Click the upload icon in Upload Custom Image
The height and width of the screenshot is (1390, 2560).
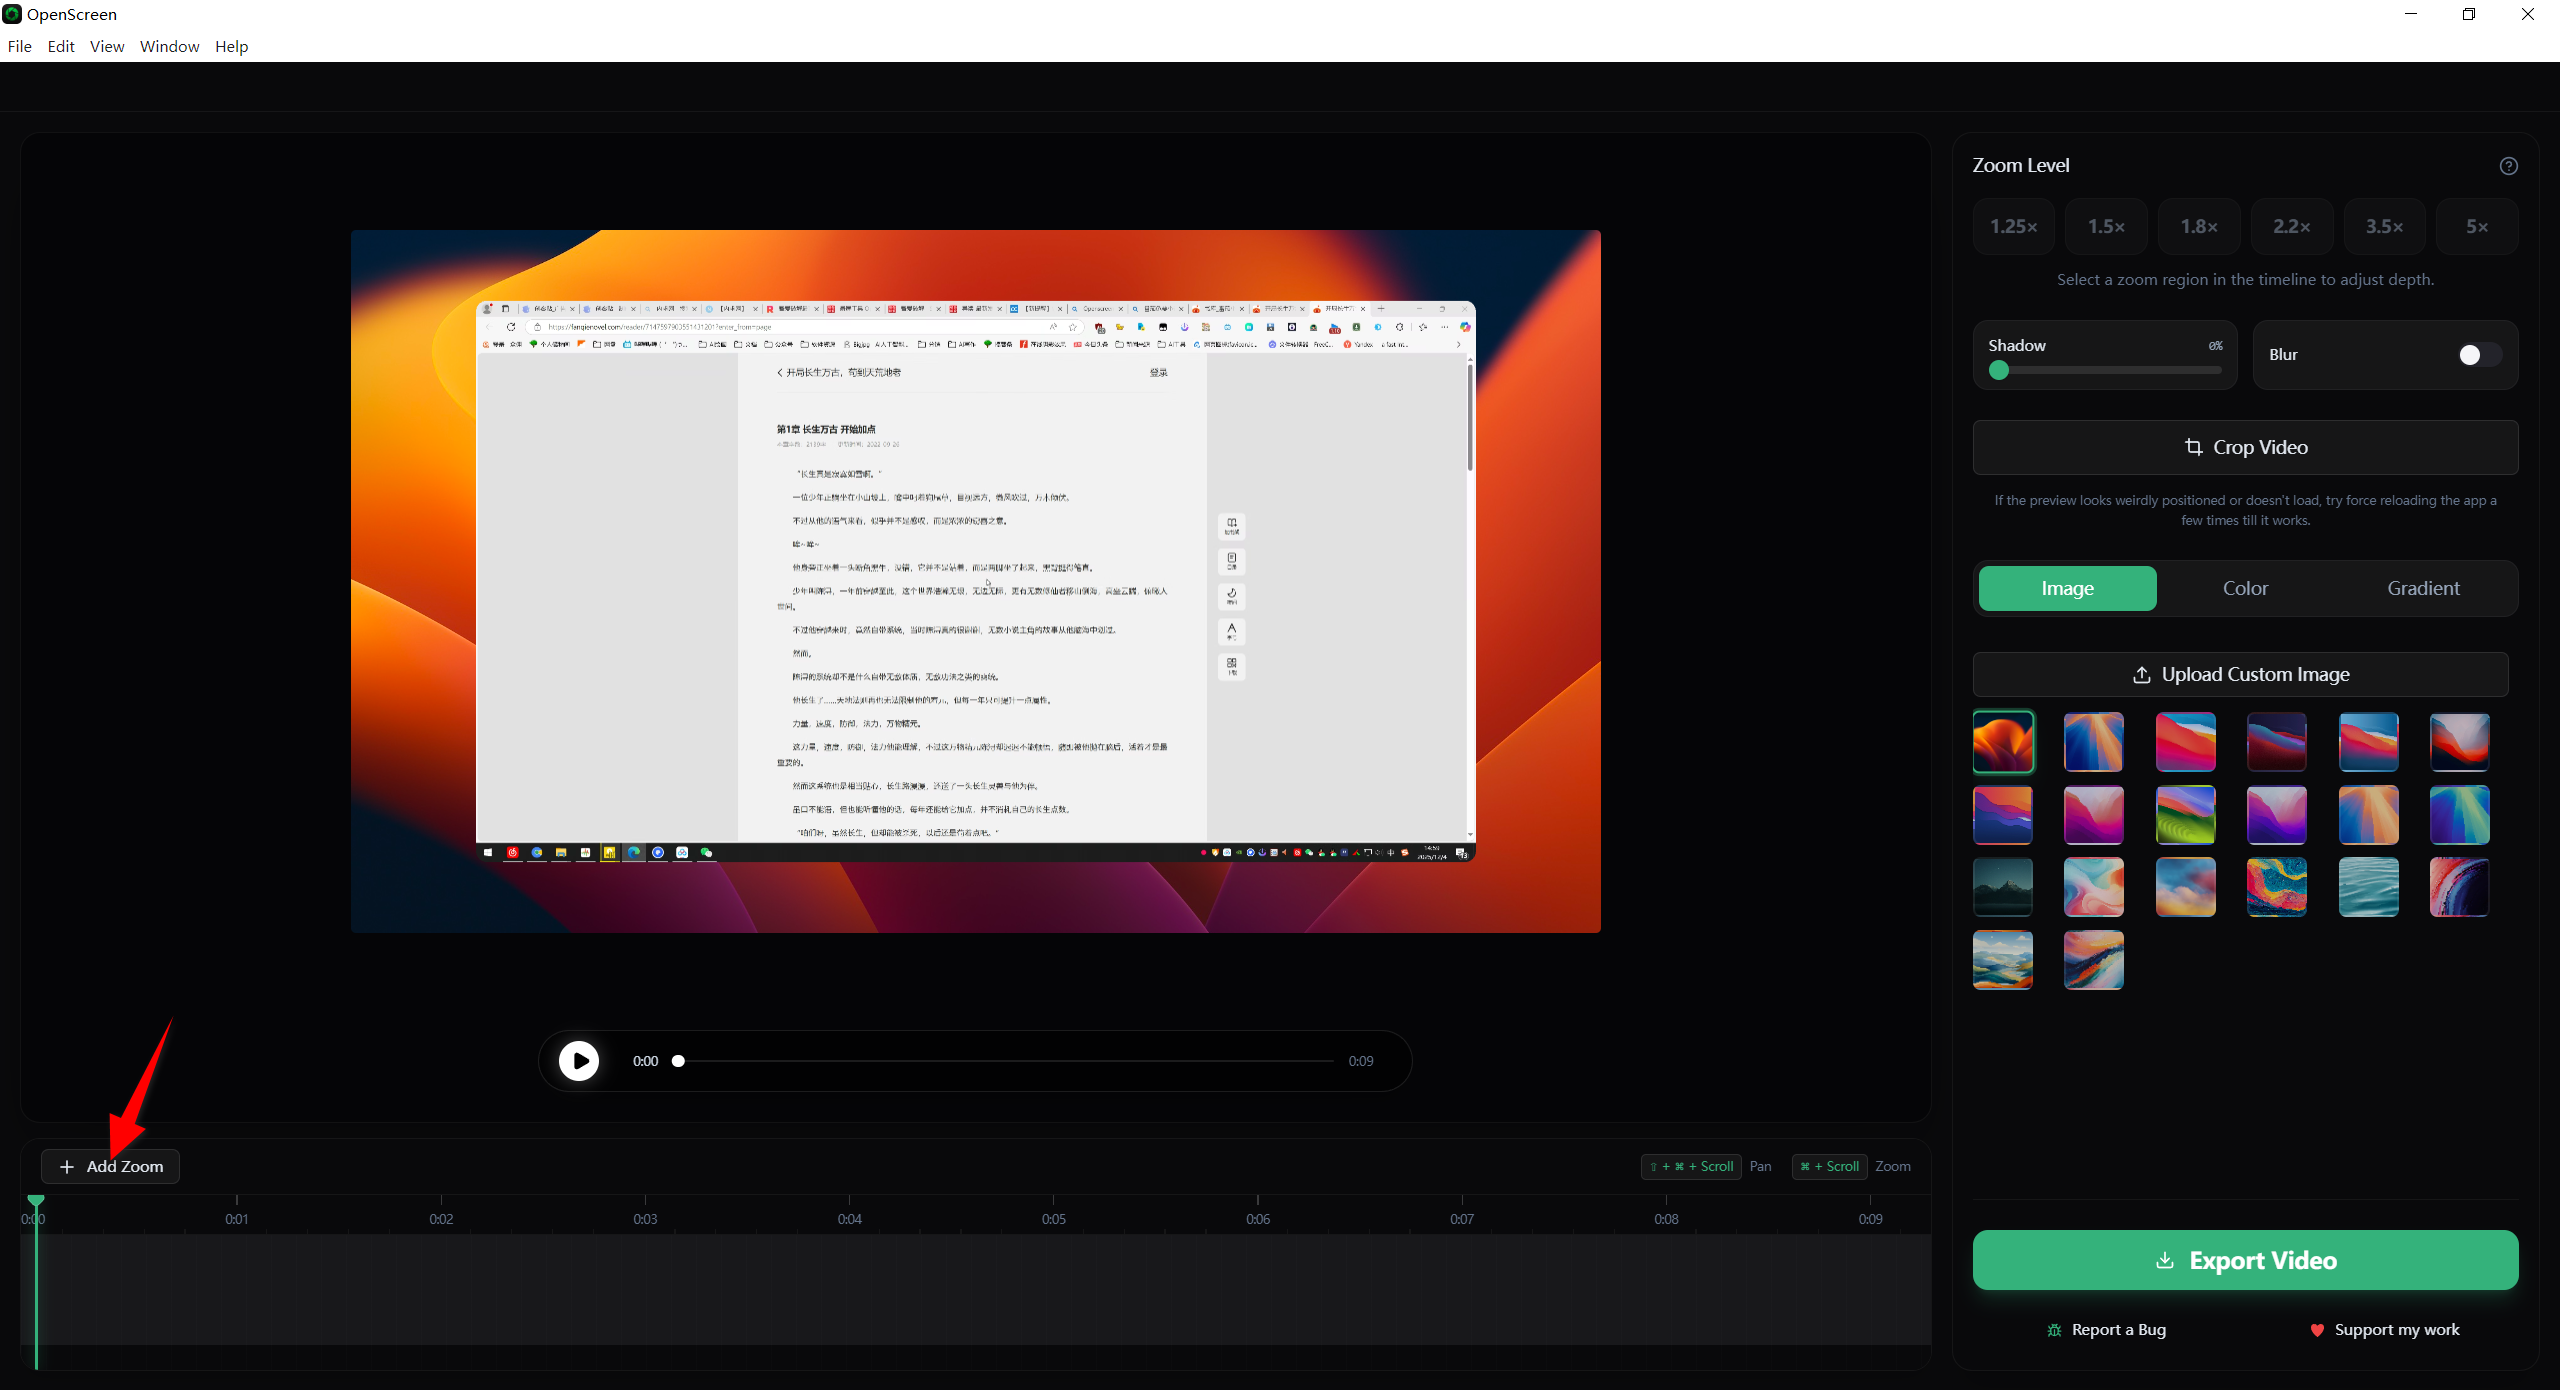(x=2142, y=674)
